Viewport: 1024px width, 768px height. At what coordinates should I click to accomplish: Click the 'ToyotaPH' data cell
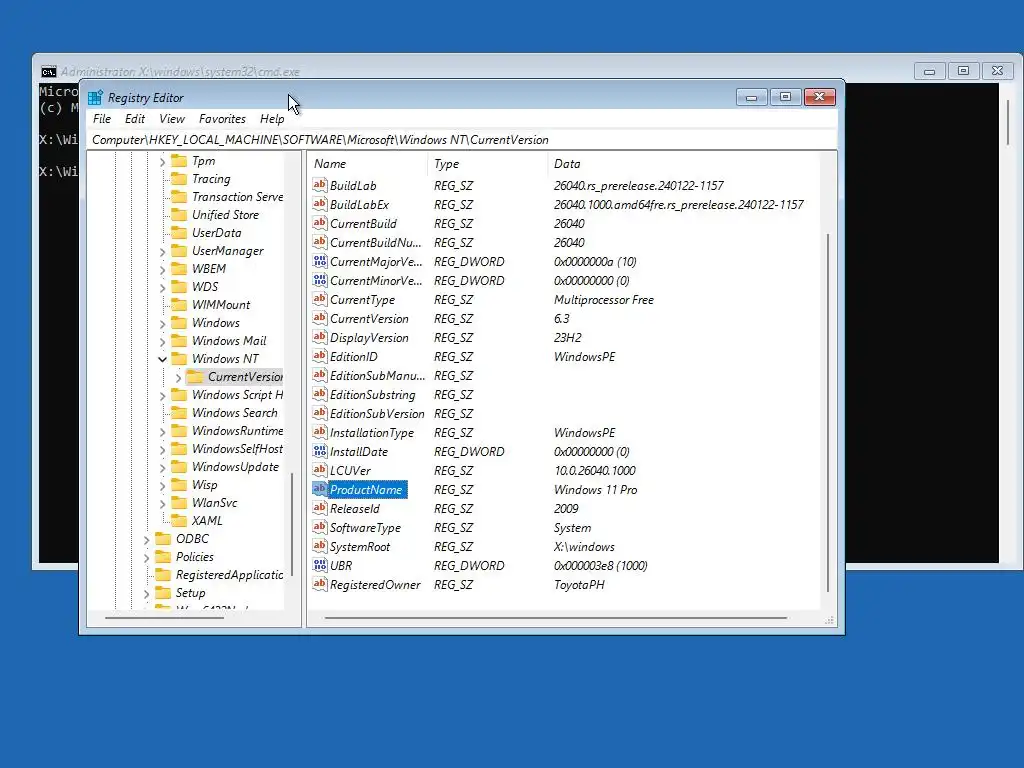click(x=579, y=584)
